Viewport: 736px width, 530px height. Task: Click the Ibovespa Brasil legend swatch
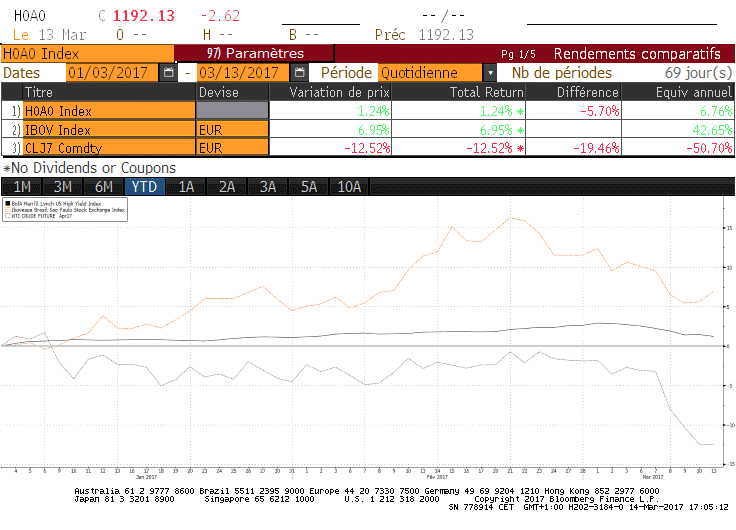8,210
